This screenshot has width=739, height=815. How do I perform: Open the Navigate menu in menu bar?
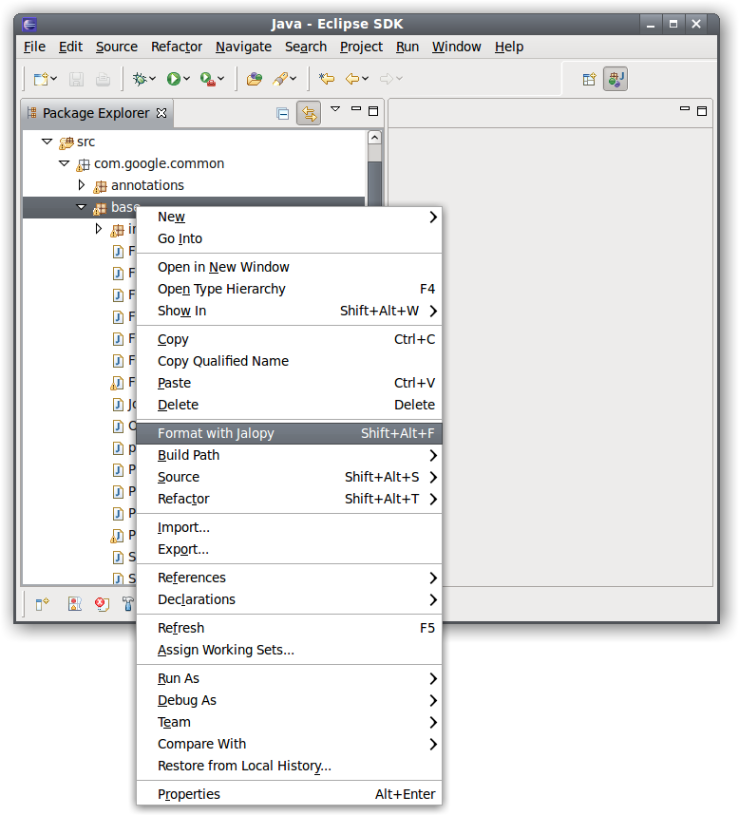243,47
